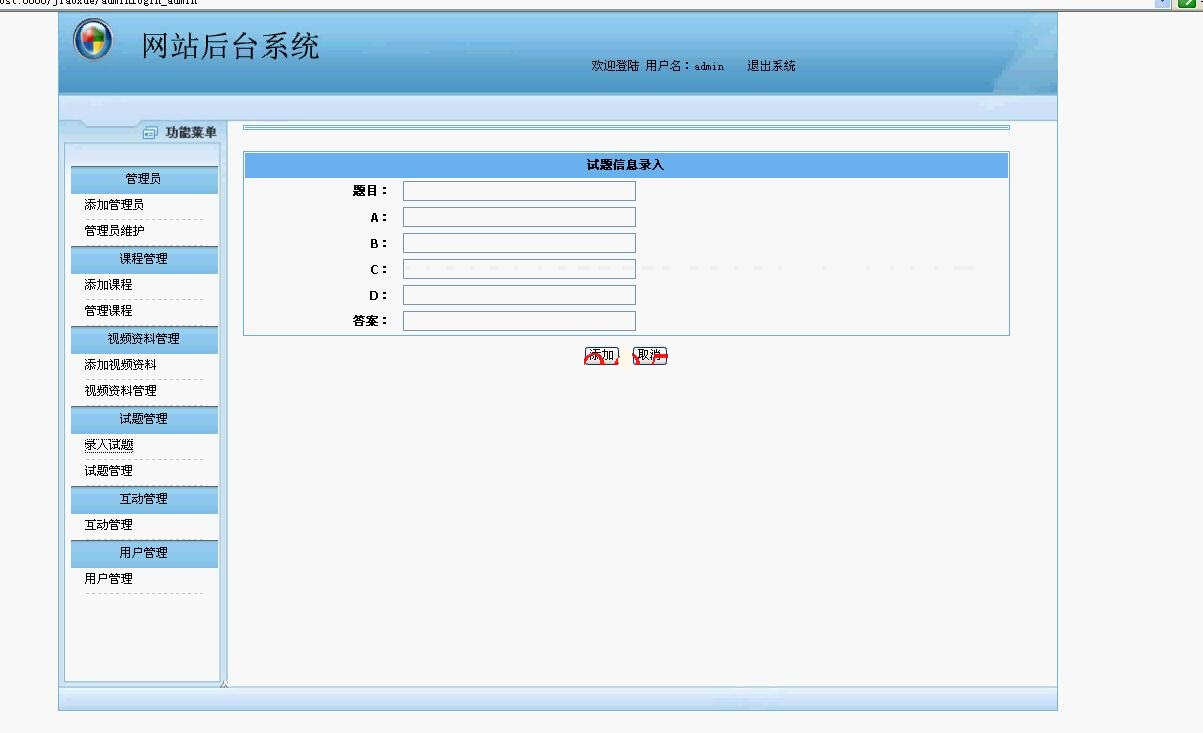Click the 退出系统 logout link
The width and height of the screenshot is (1203, 733).
[771, 66]
